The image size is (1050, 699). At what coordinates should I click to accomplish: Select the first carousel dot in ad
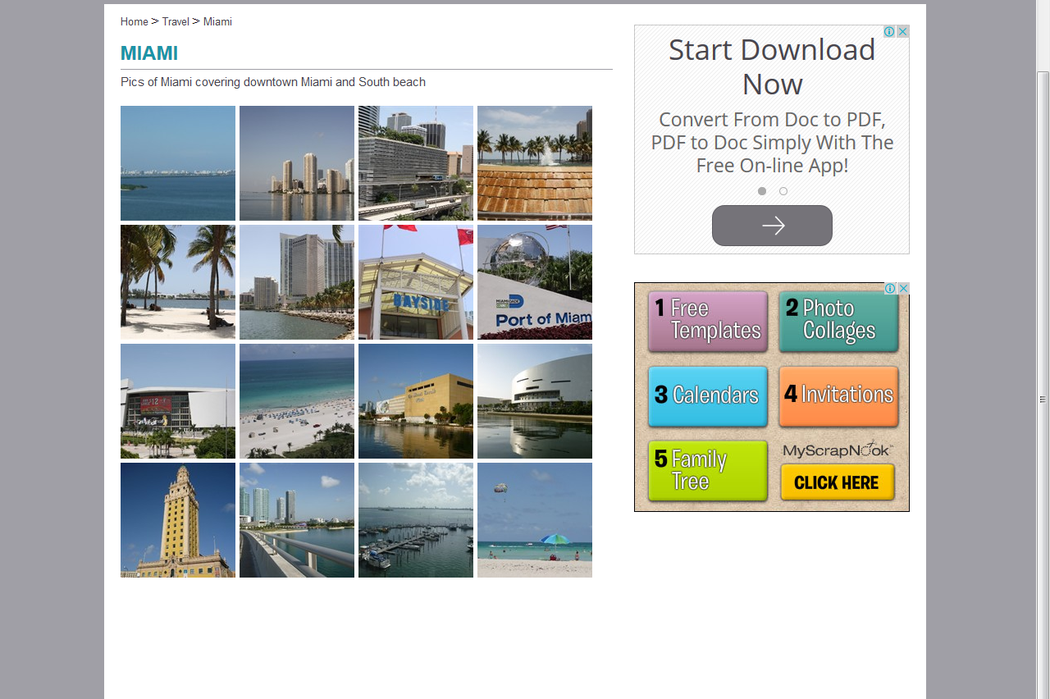click(x=762, y=191)
